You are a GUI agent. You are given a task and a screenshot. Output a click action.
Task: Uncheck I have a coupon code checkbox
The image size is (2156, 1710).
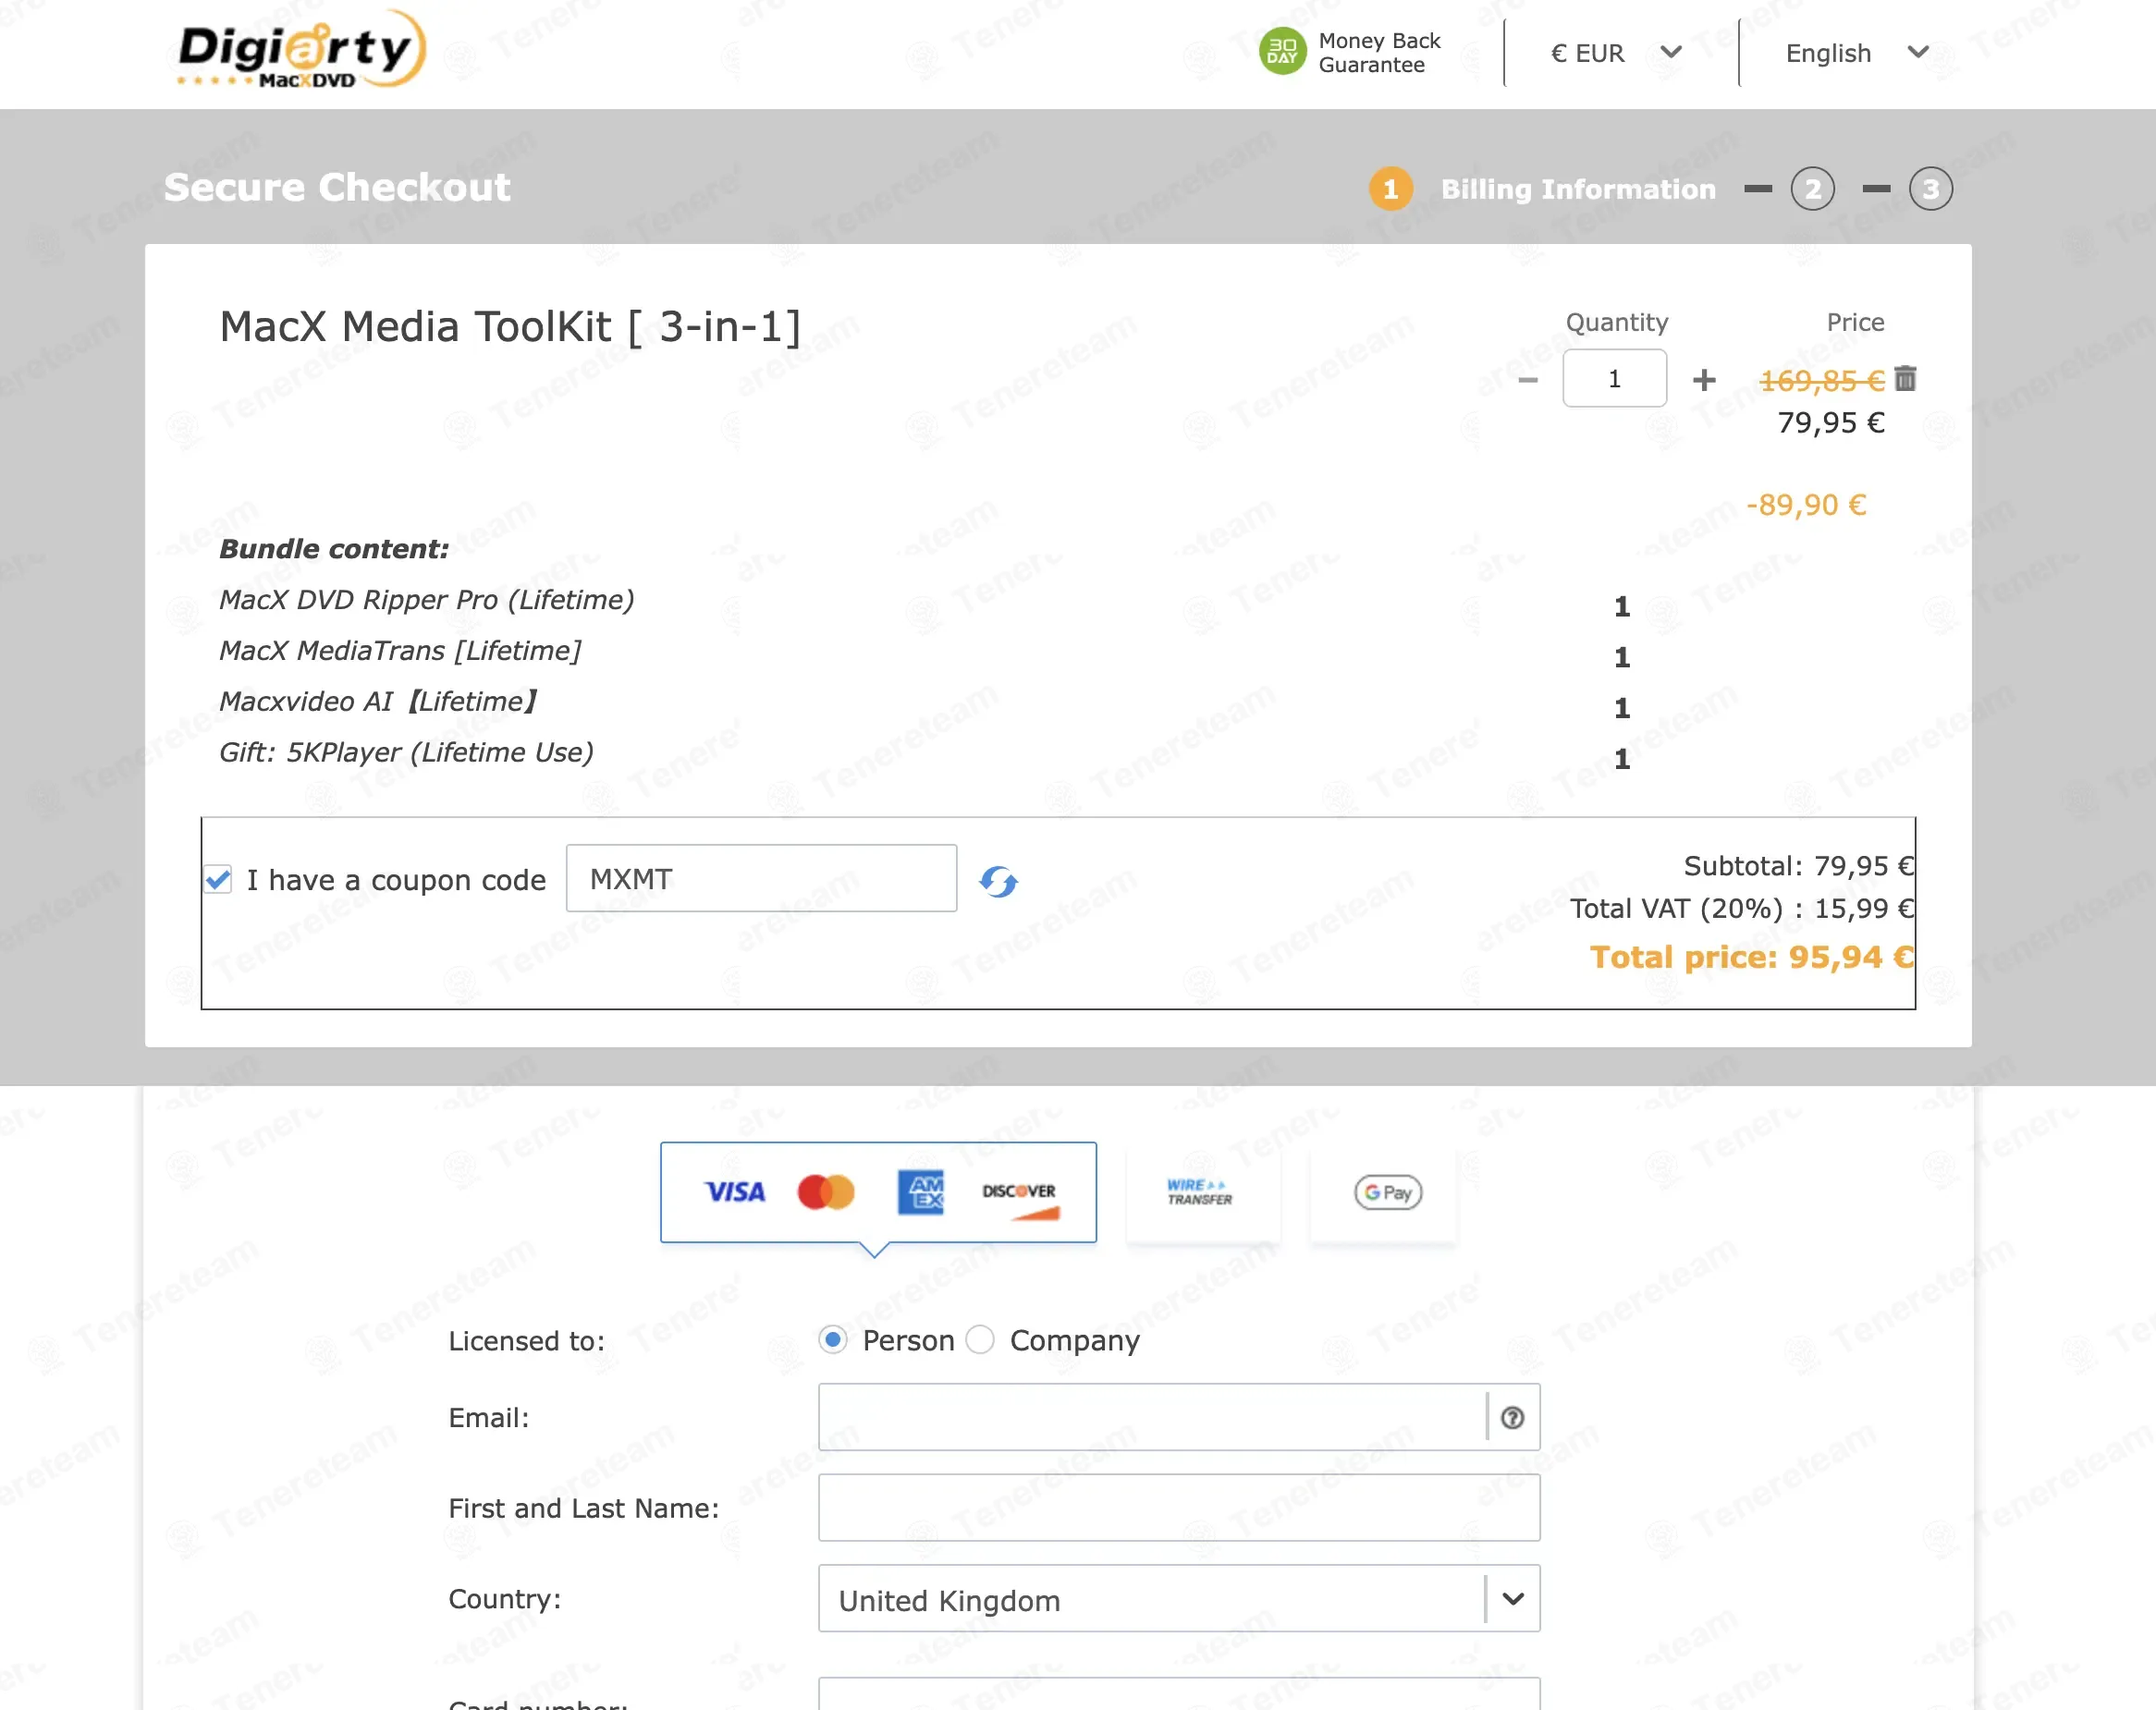[x=218, y=879]
